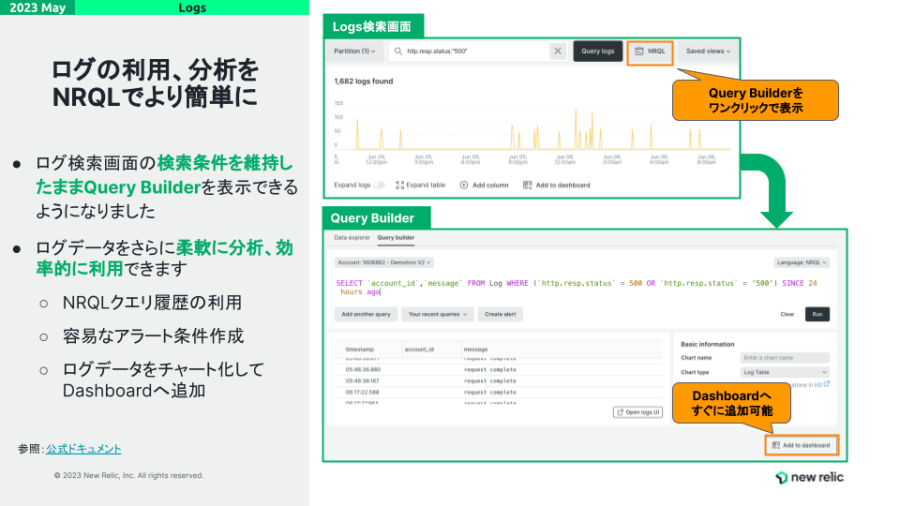Clear the search with the X icon
The image size is (900, 506).
coord(557,51)
